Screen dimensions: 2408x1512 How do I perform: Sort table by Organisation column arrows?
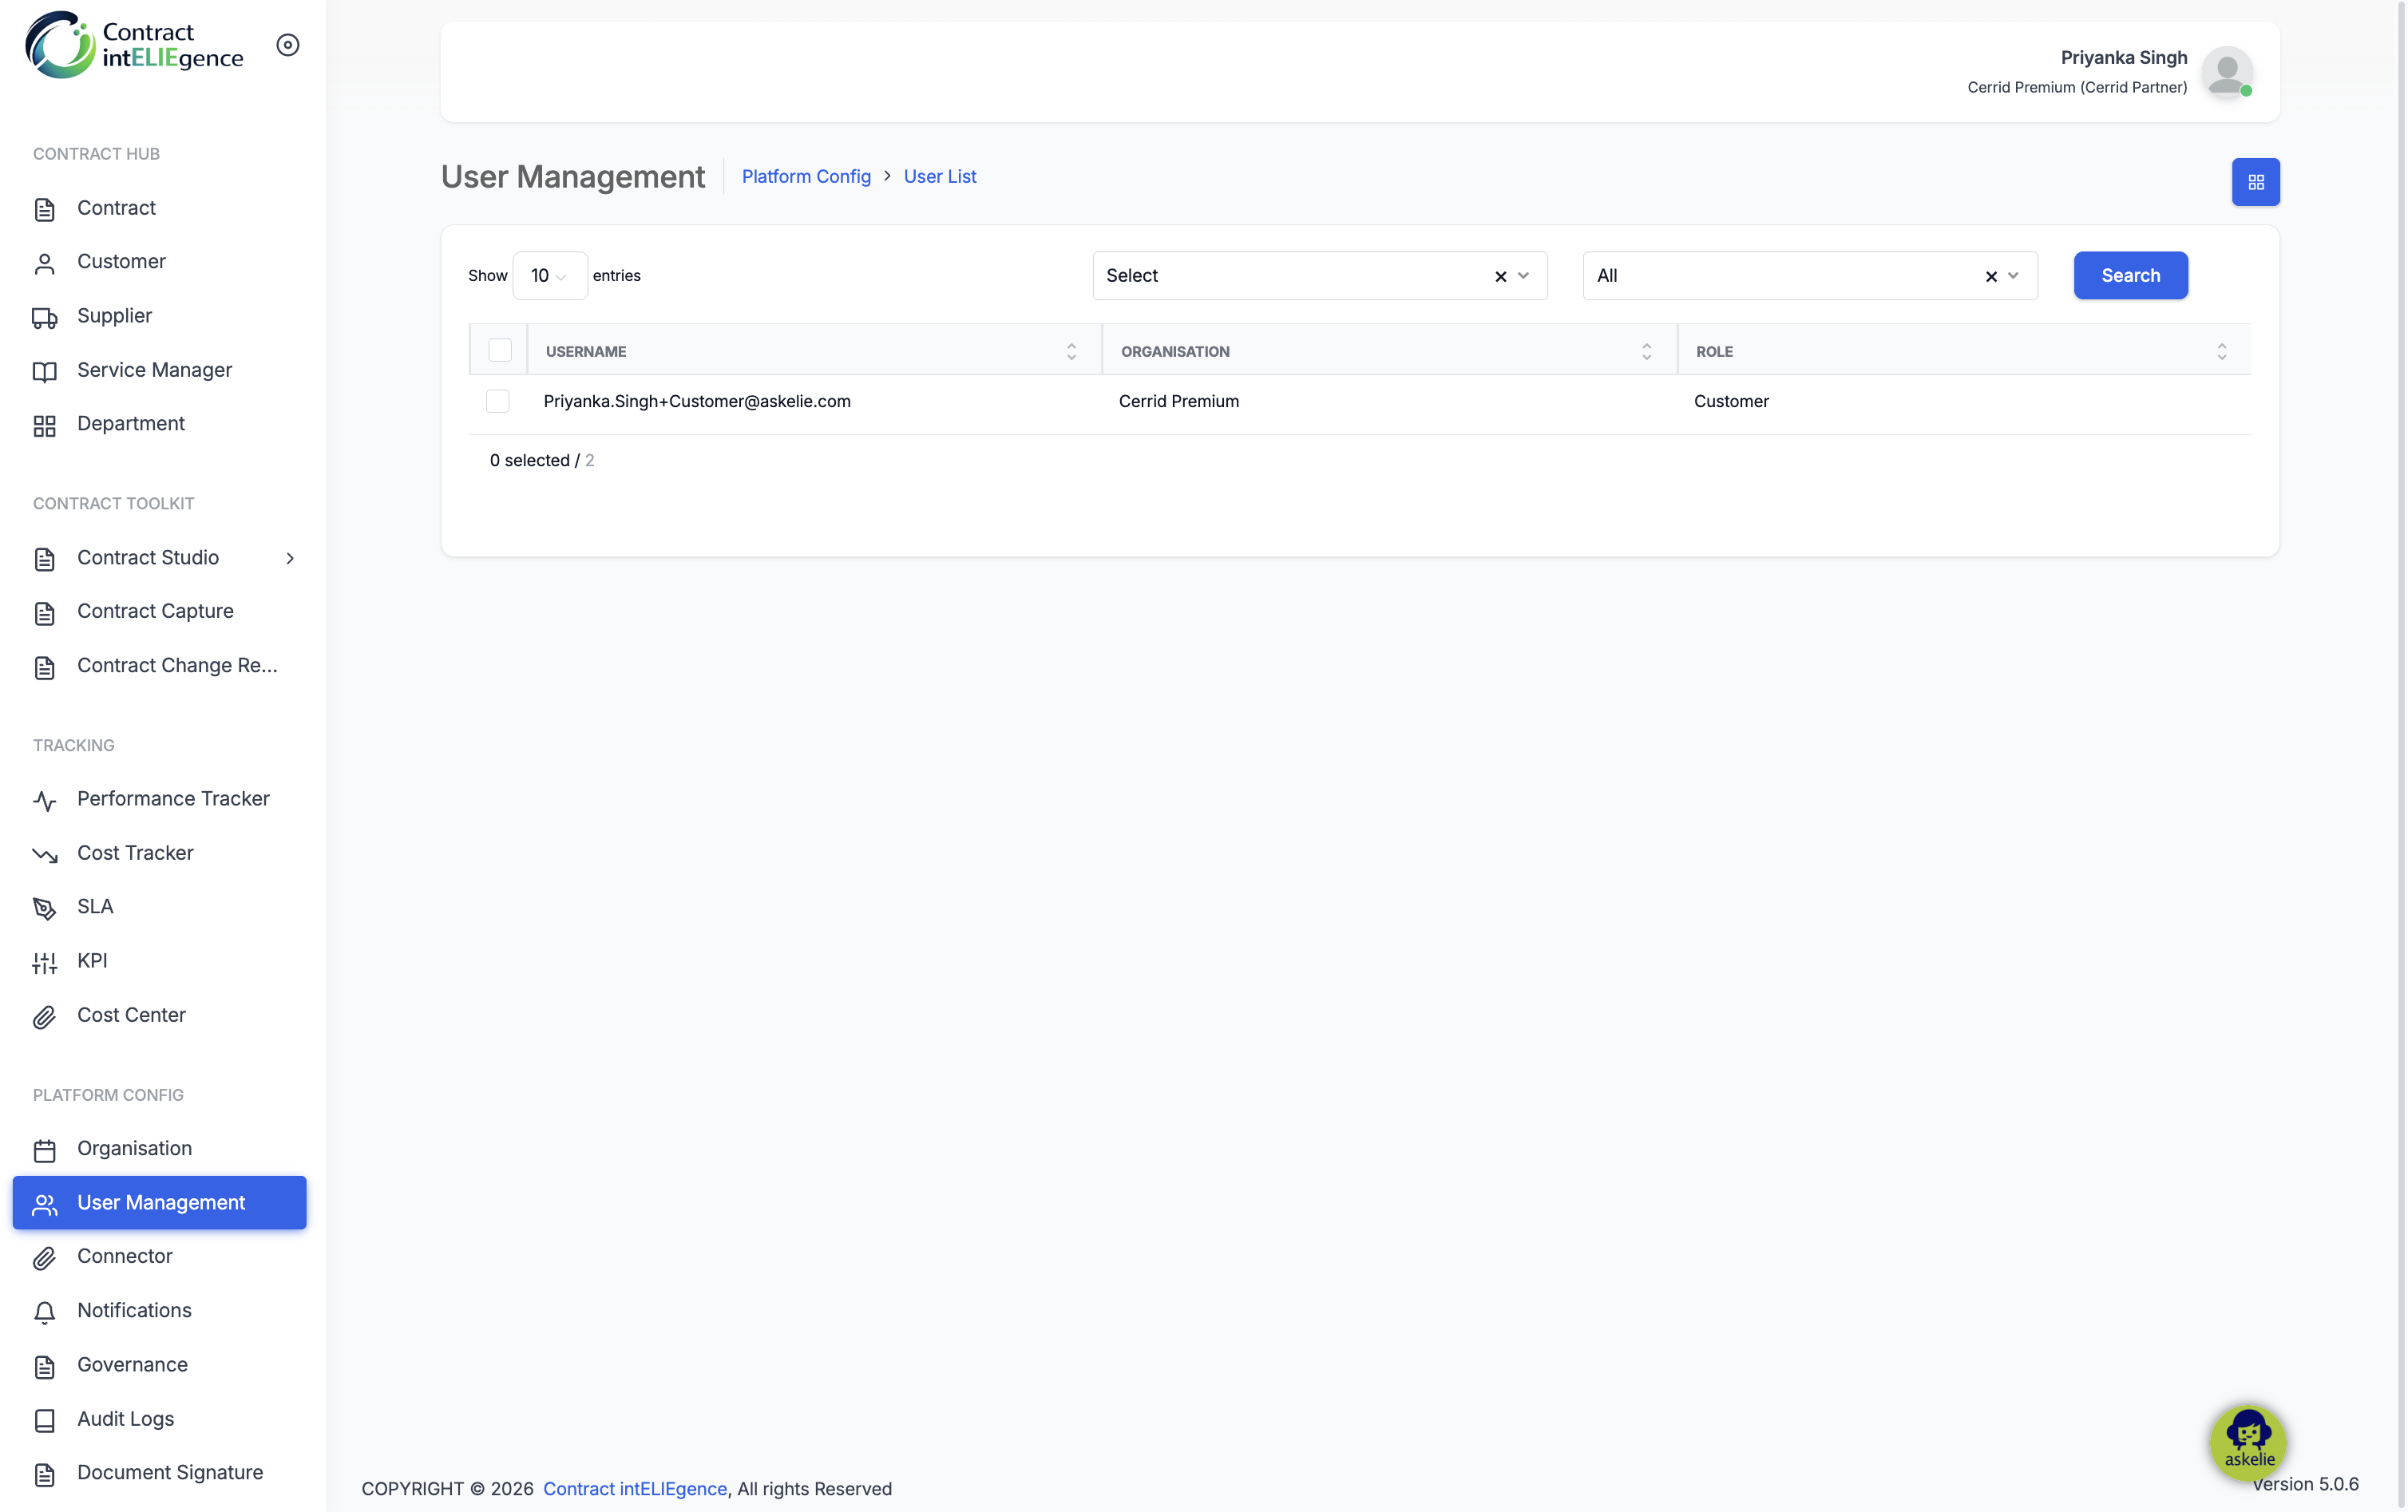(1646, 351)
